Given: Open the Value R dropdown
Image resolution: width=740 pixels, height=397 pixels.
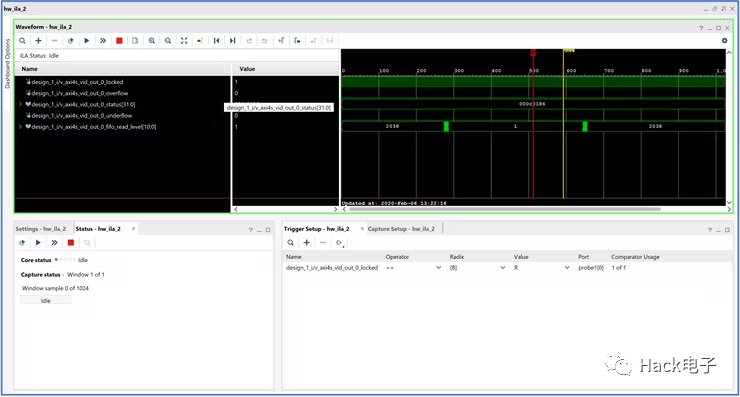Looking at the screenshot, I should [x=567, y=268].
